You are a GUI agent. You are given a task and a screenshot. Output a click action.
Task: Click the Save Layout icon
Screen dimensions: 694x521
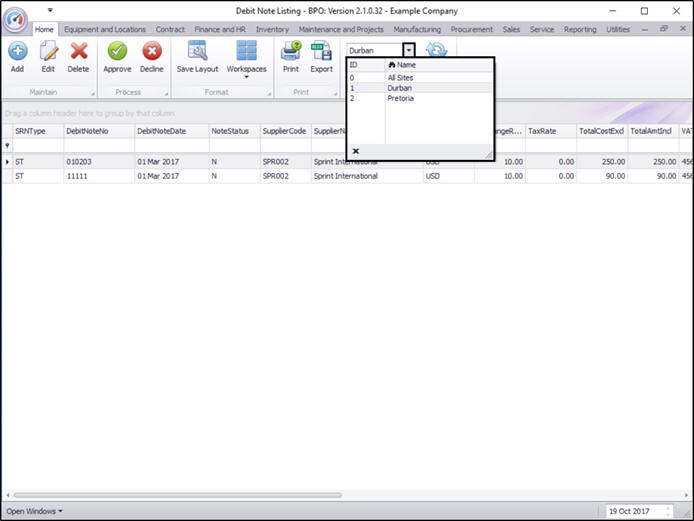point(197,51)
